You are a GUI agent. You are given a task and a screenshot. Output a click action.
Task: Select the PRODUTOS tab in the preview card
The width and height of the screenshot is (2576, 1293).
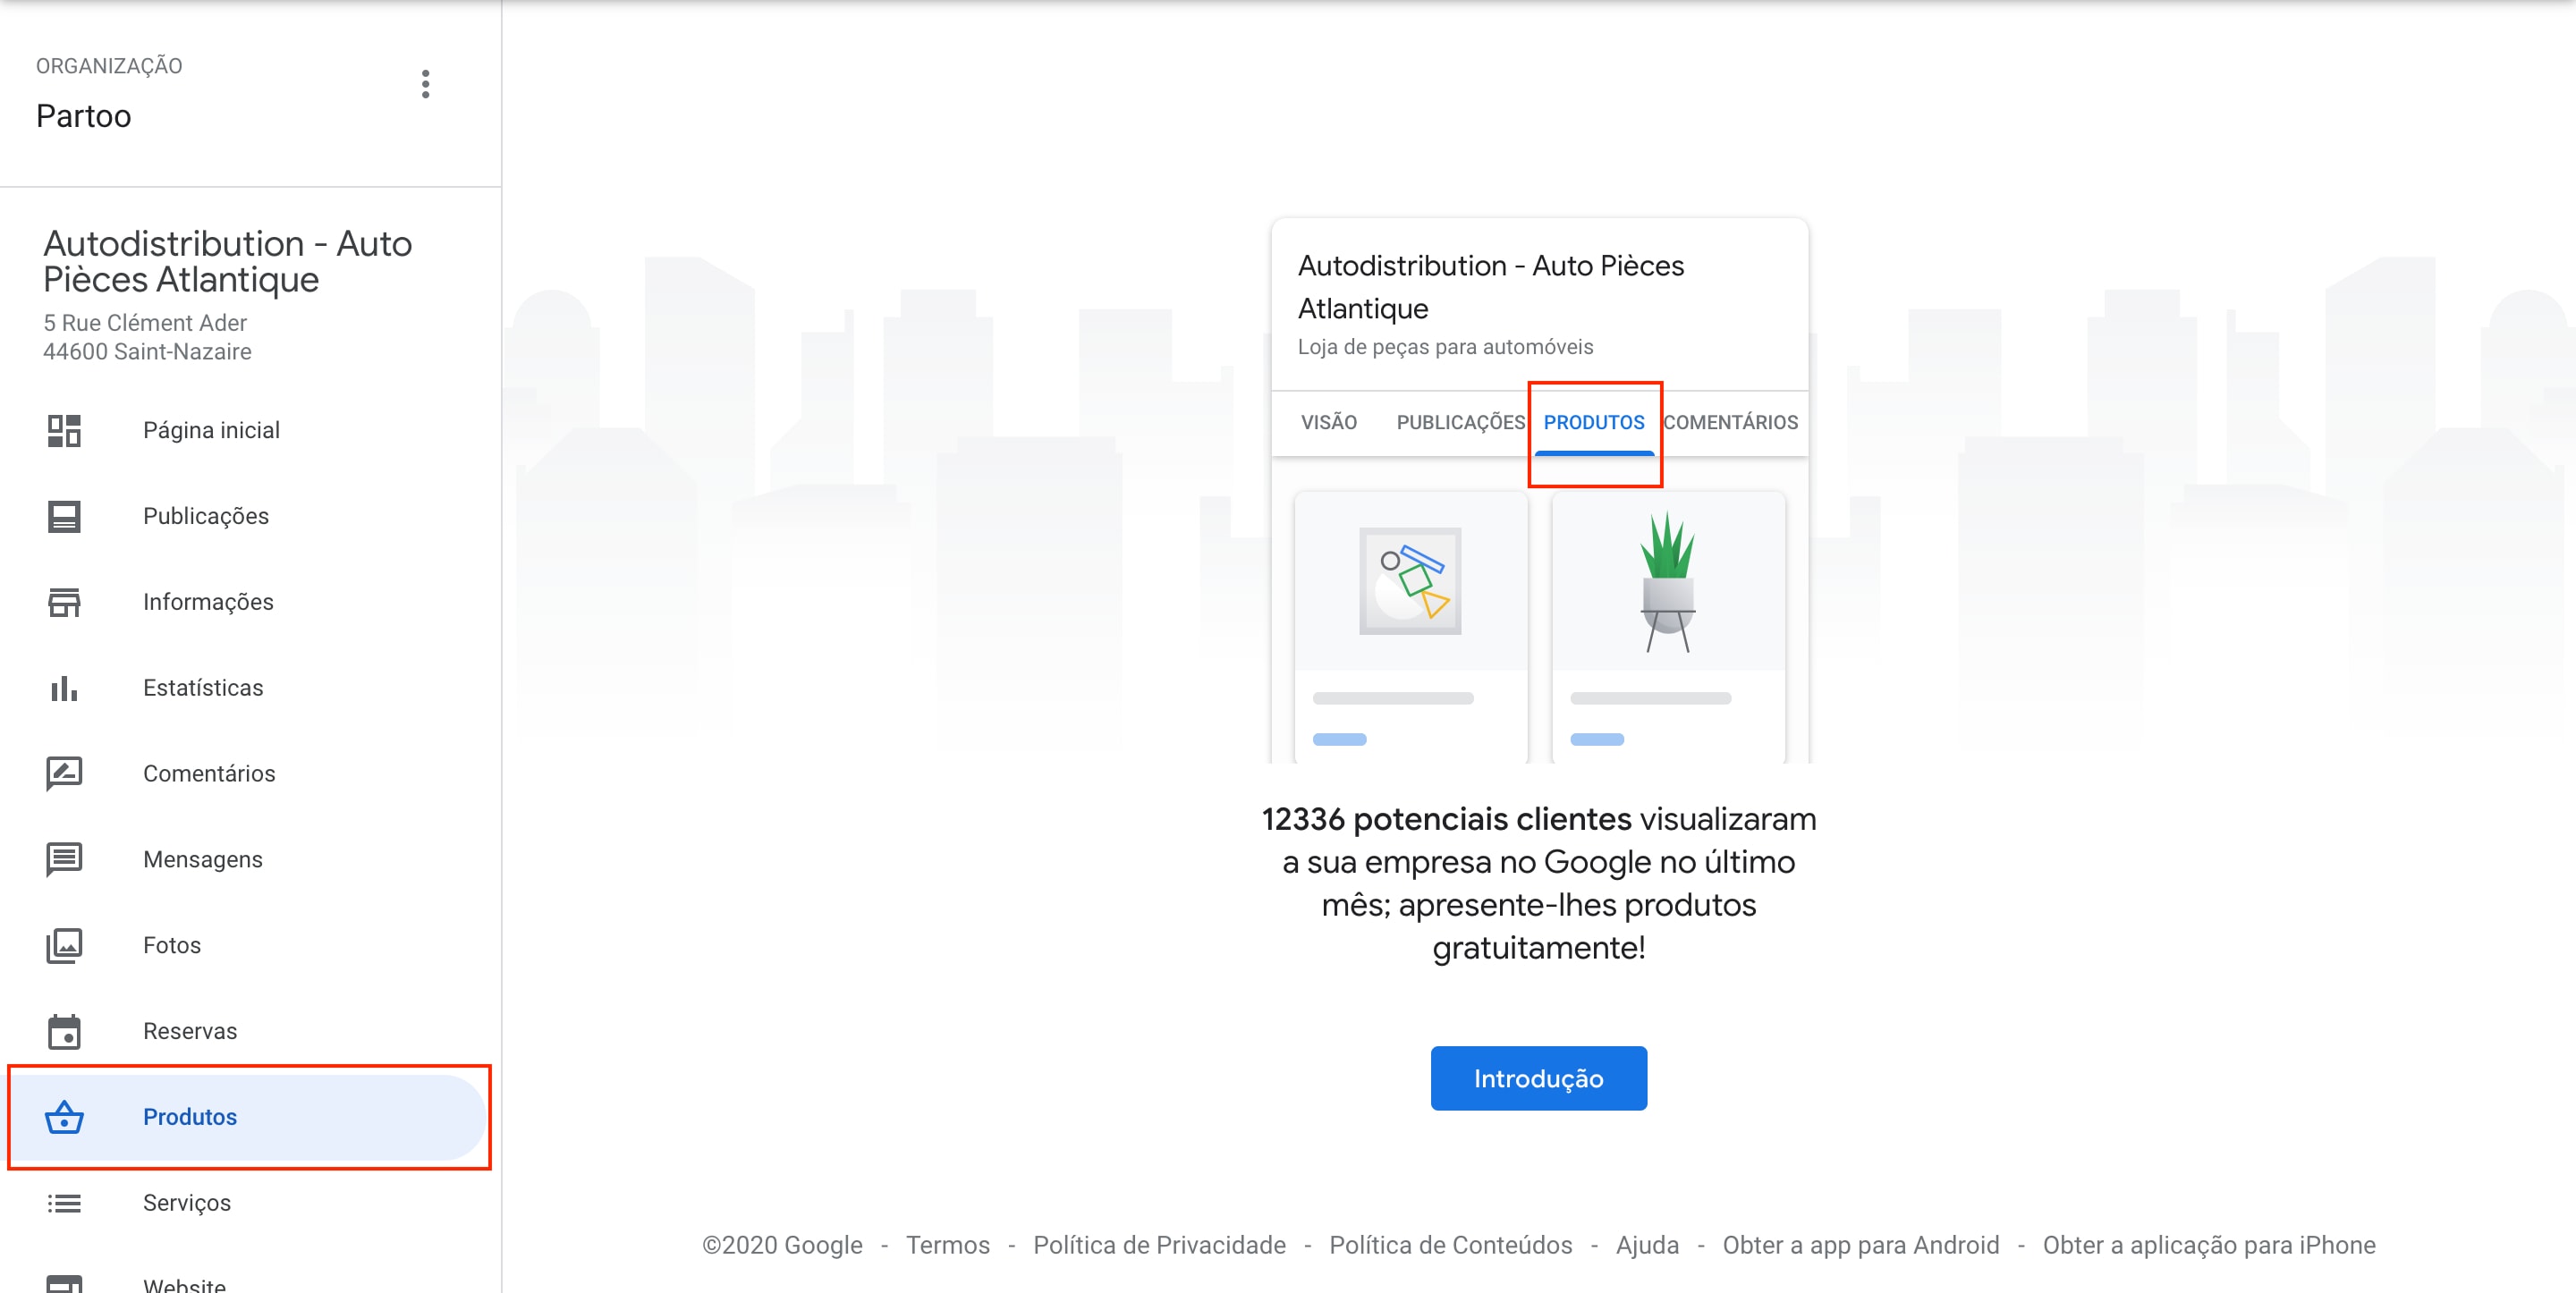tap(1593, 422)
